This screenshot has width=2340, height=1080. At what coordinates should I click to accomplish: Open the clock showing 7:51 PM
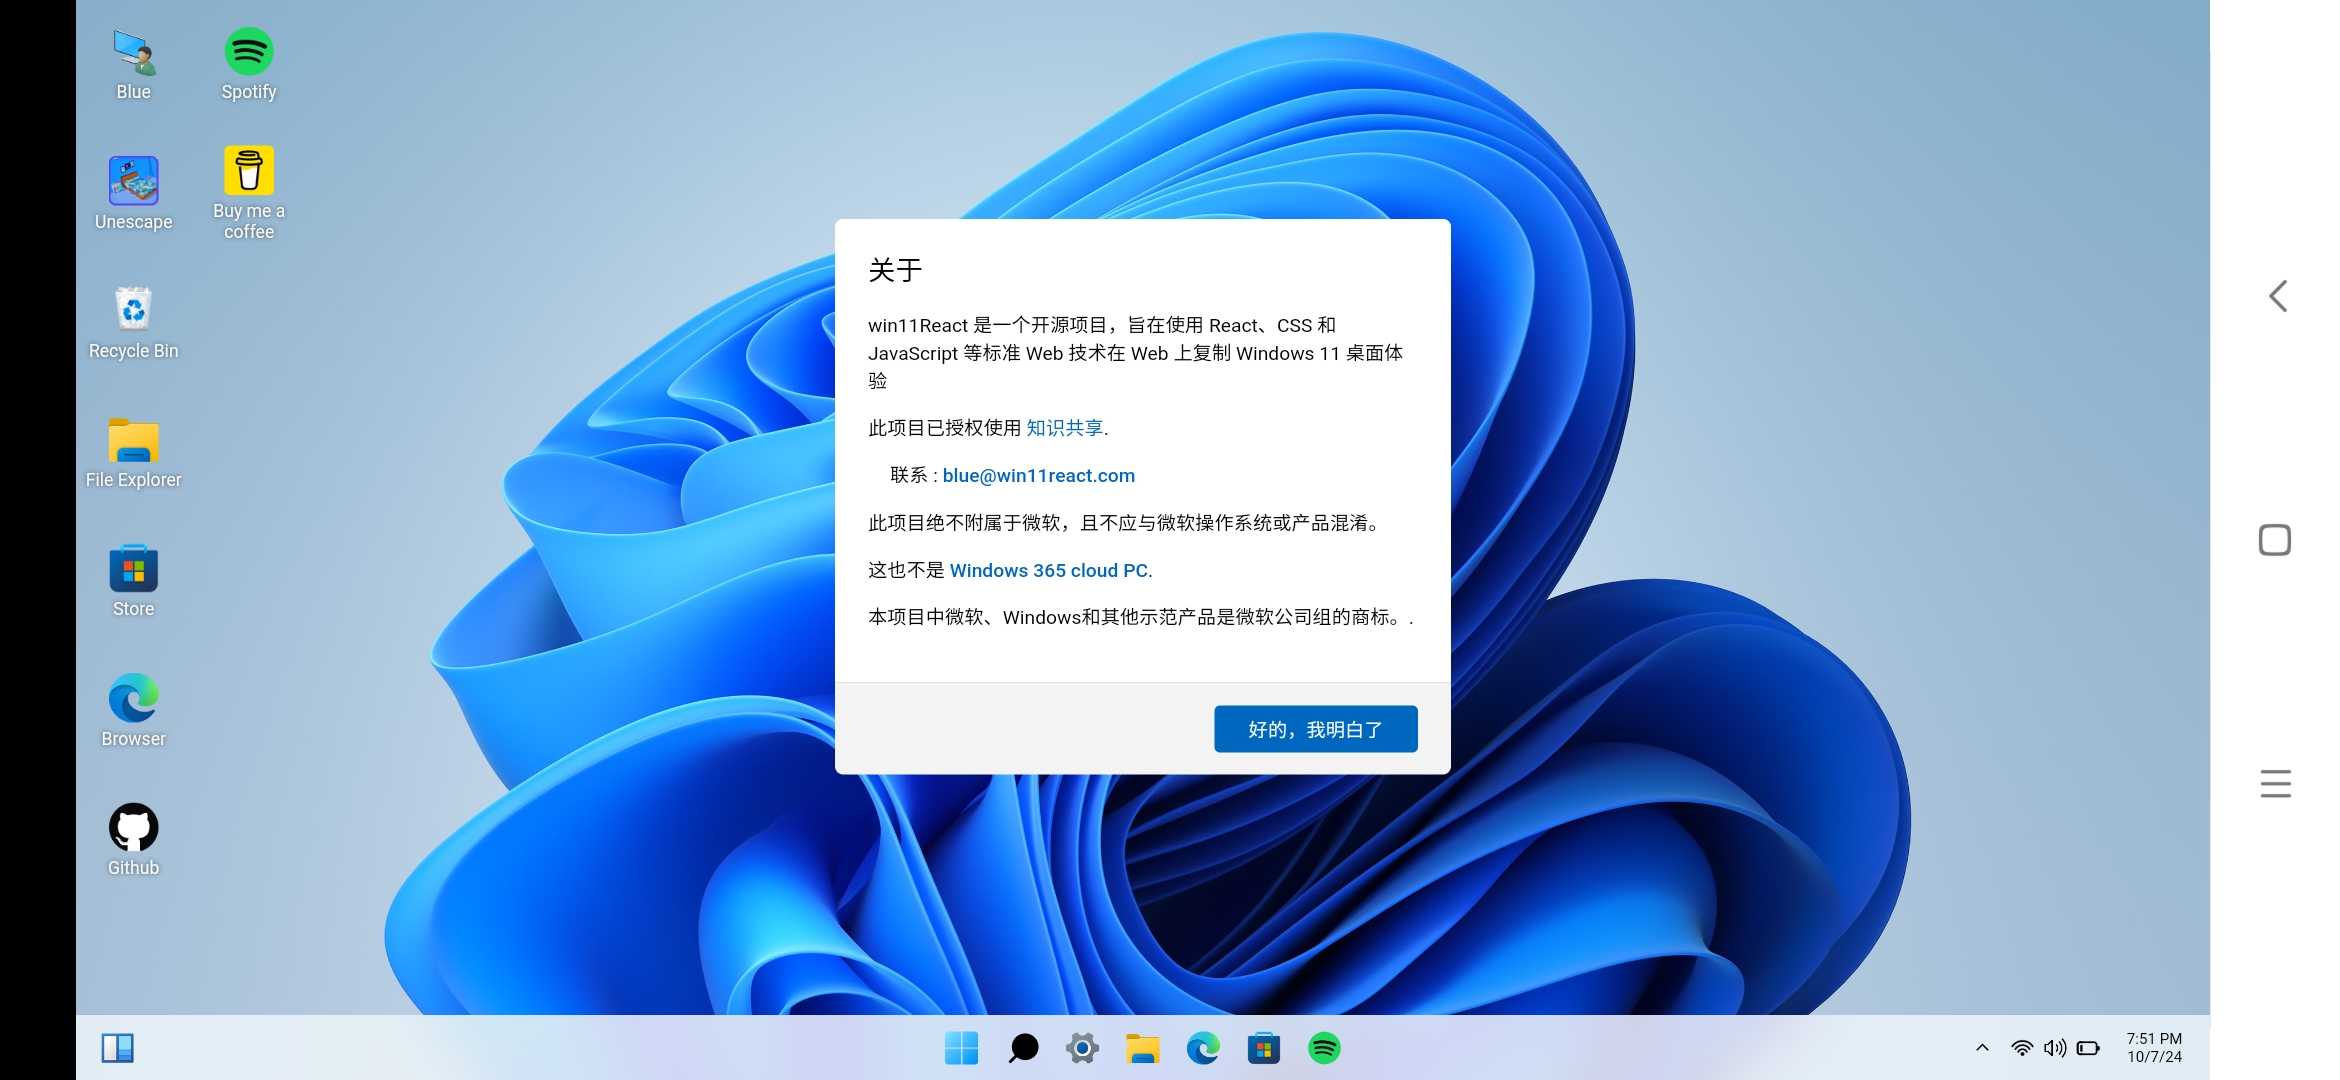point(2154,1039)
